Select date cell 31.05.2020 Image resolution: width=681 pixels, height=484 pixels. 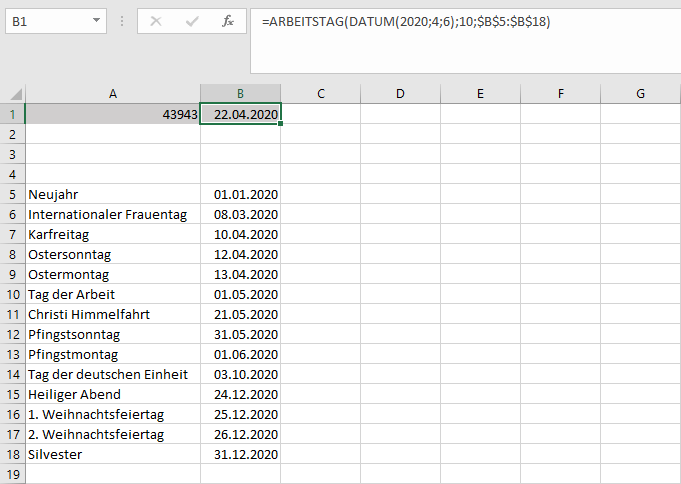click(240, 334)
